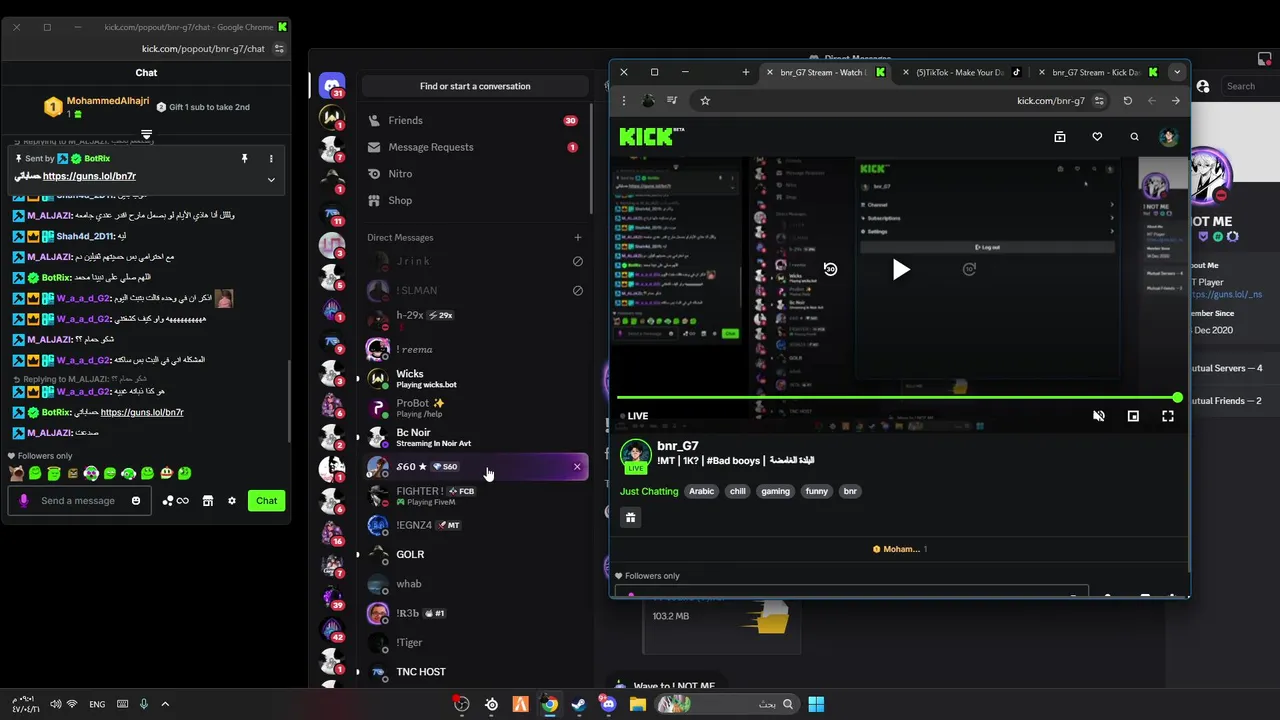This screenshot has width=1280, height=720.
Task: Gift subs with the gift icon button
Action: pos(630,517)
